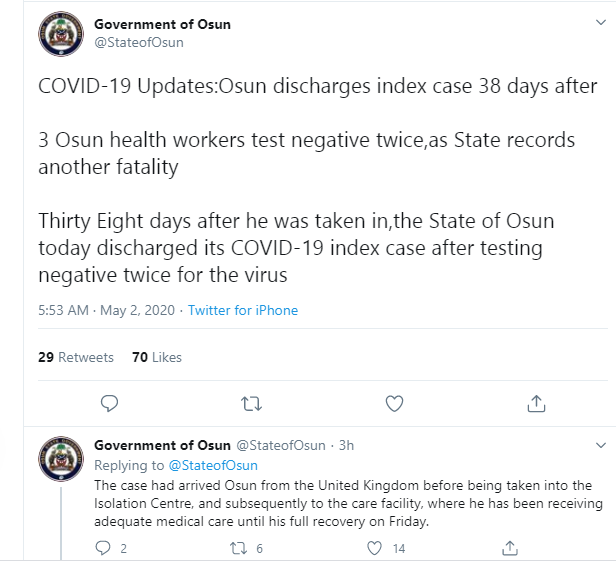The height and width of the screenshot is (566, 616).
Task: Click Government of Osun name on main tweet
Action: pyautogui.click(x=162, y=24)
